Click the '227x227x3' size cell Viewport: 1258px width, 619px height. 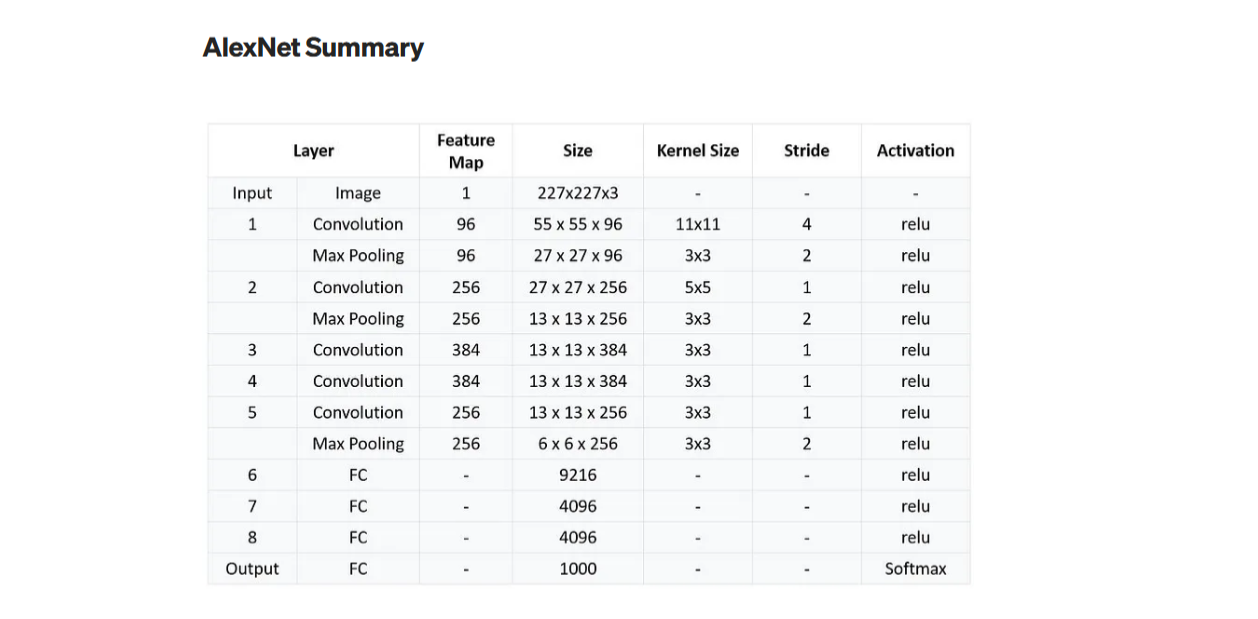578,193
